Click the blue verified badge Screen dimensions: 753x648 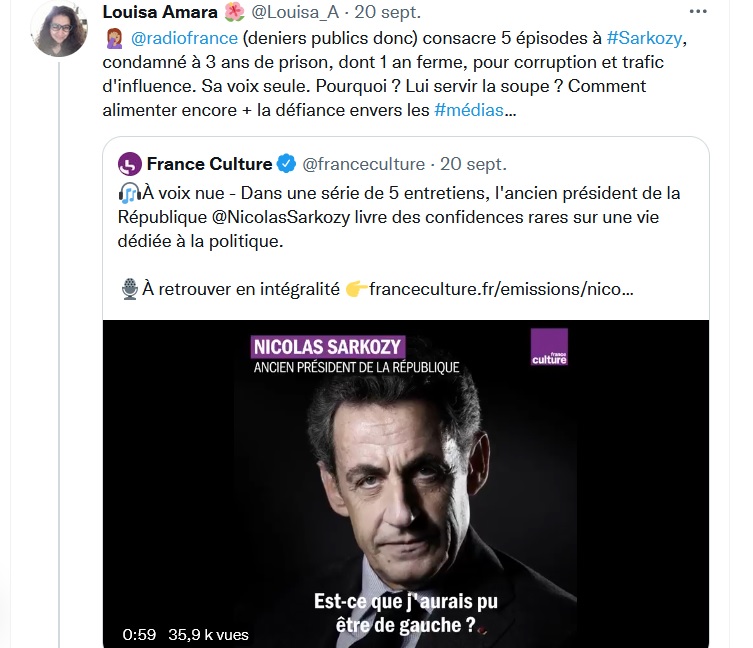[x=286, y=164]
